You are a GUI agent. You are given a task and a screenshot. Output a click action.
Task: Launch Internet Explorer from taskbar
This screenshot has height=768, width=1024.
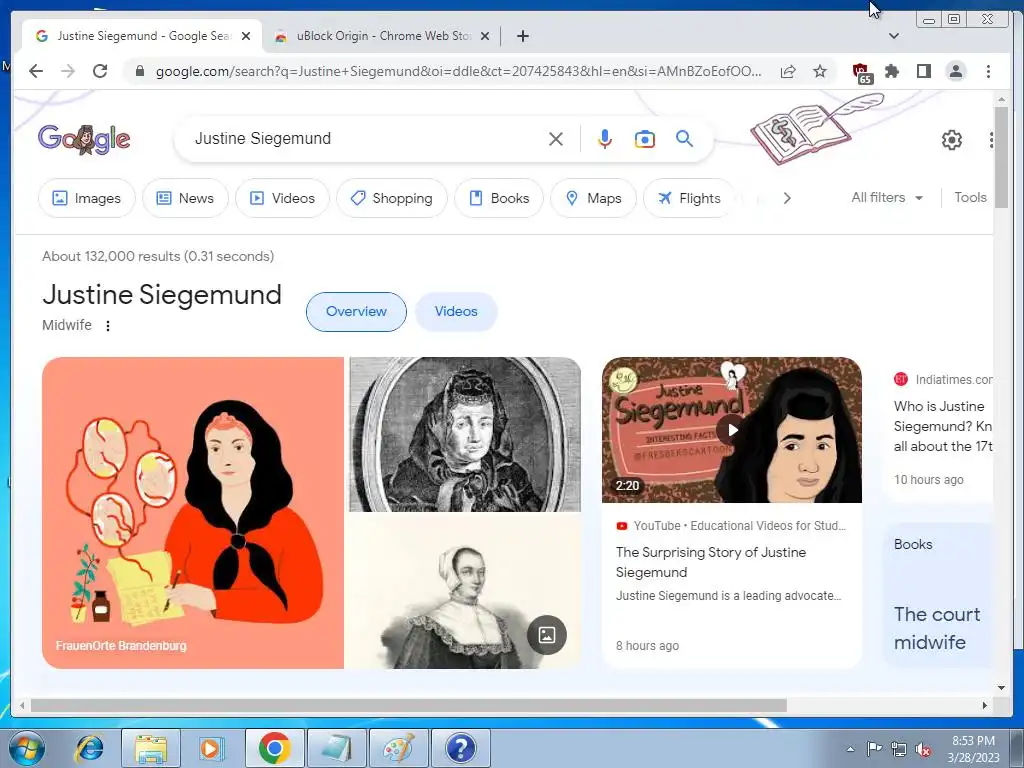coord(89,748)
